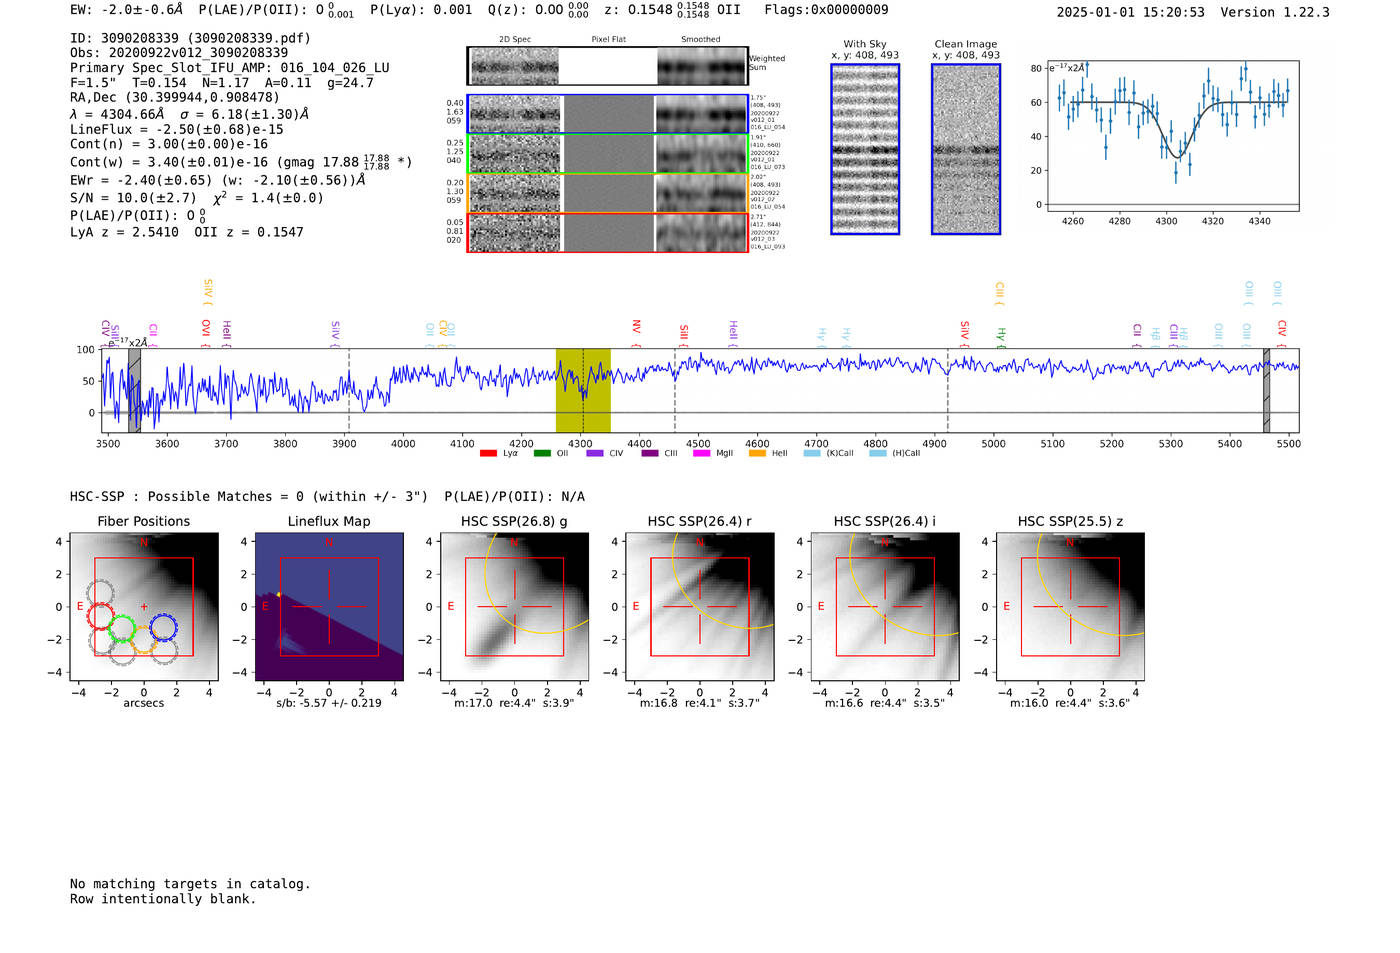
Task: Click the orange OVI line label above spectrum
Action: point(205,333)
